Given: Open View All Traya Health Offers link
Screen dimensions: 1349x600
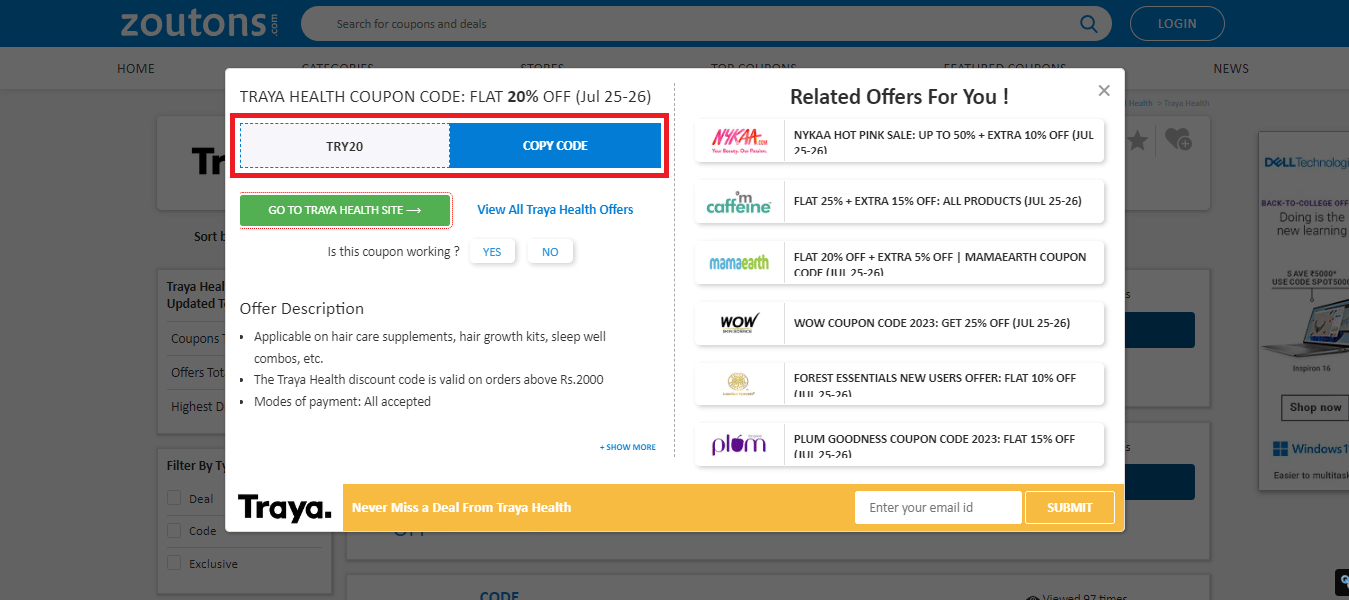Looking at the screenshot, I should click(x=555, y=209).
